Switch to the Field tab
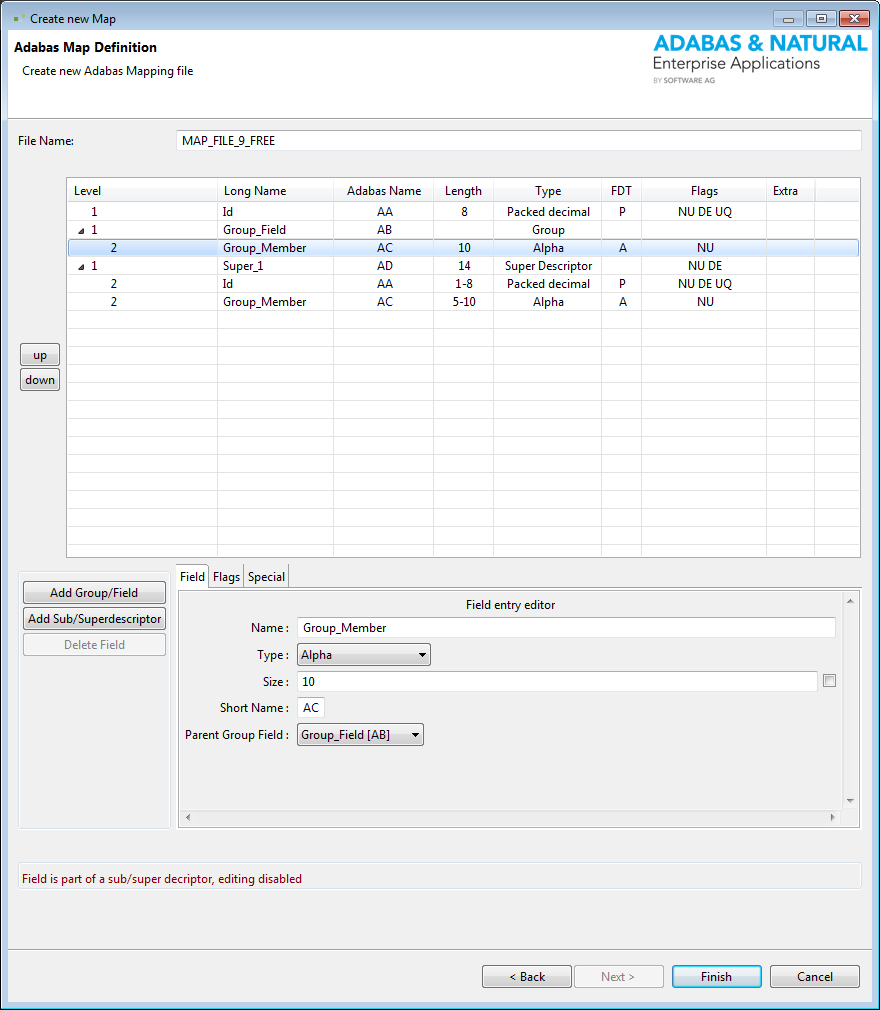Screen dimensions: 880x1010 coord(191,576)
